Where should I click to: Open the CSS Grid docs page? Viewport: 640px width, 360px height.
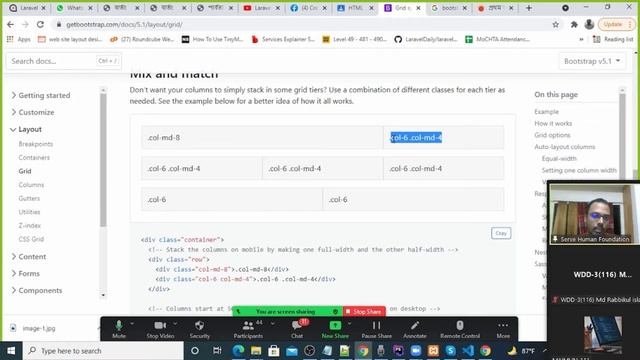point(31,239)
